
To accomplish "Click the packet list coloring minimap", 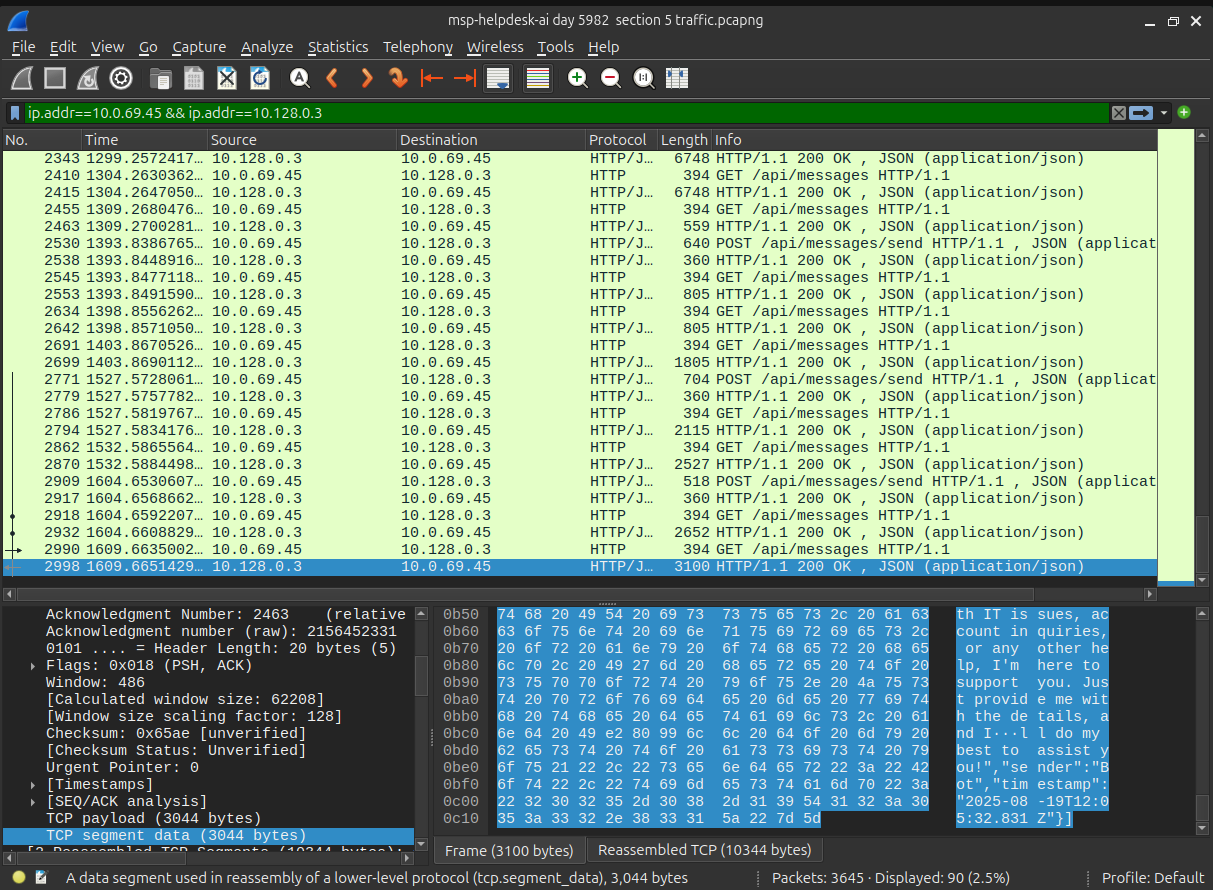I will (x=1176, y=357).
